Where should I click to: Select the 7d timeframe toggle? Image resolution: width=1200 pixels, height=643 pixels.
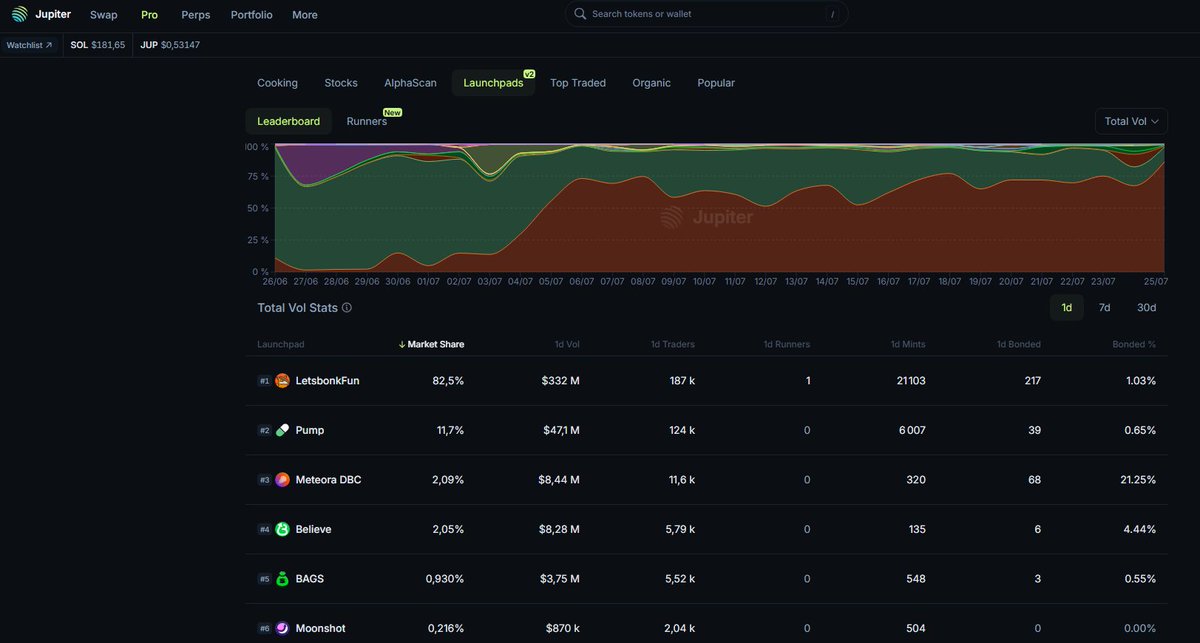coord(1104,308)
